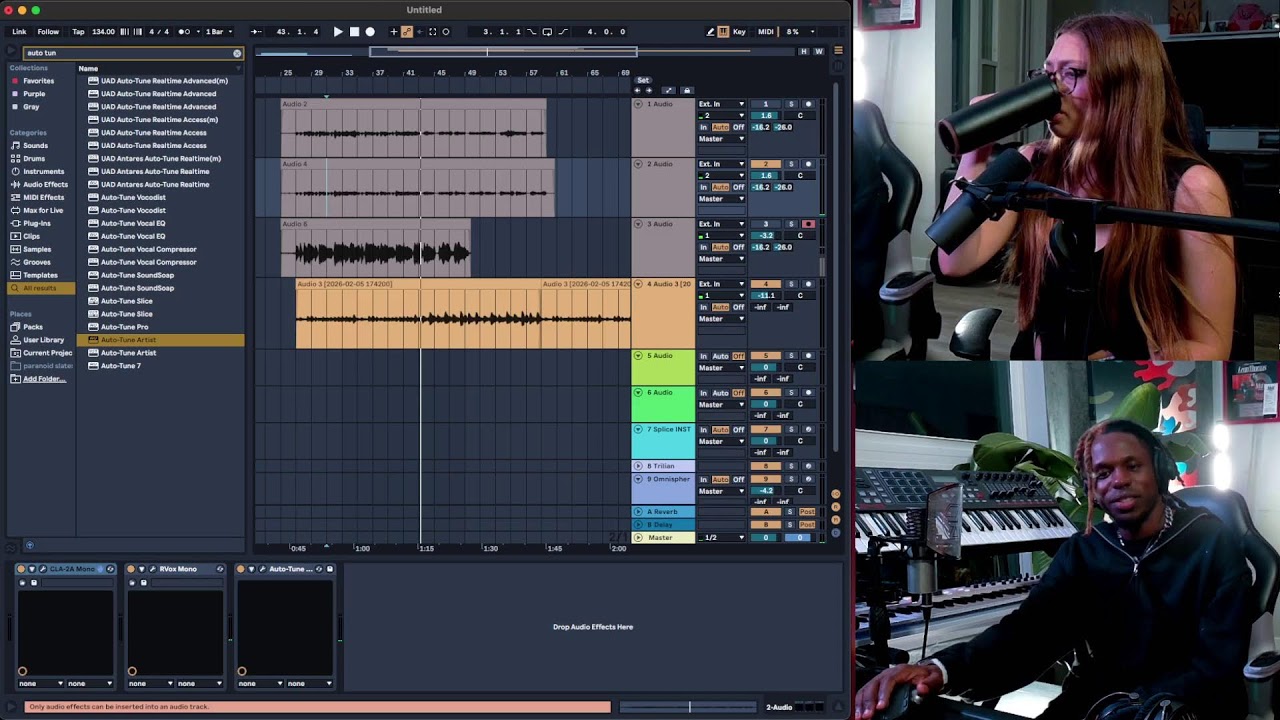Click Add Folder link in Places
1280x720 pixels.
(44, 379)
